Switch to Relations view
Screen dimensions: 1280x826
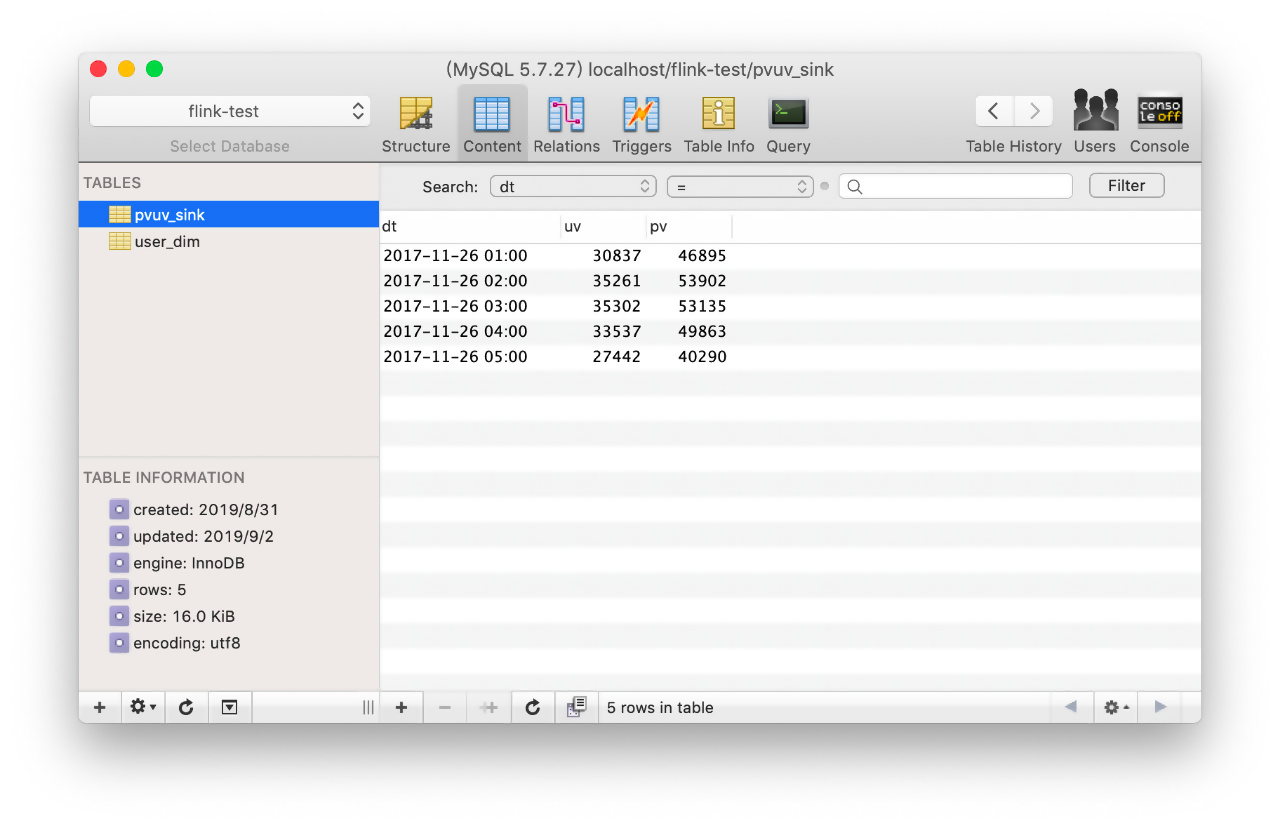[x=566, y=124]
